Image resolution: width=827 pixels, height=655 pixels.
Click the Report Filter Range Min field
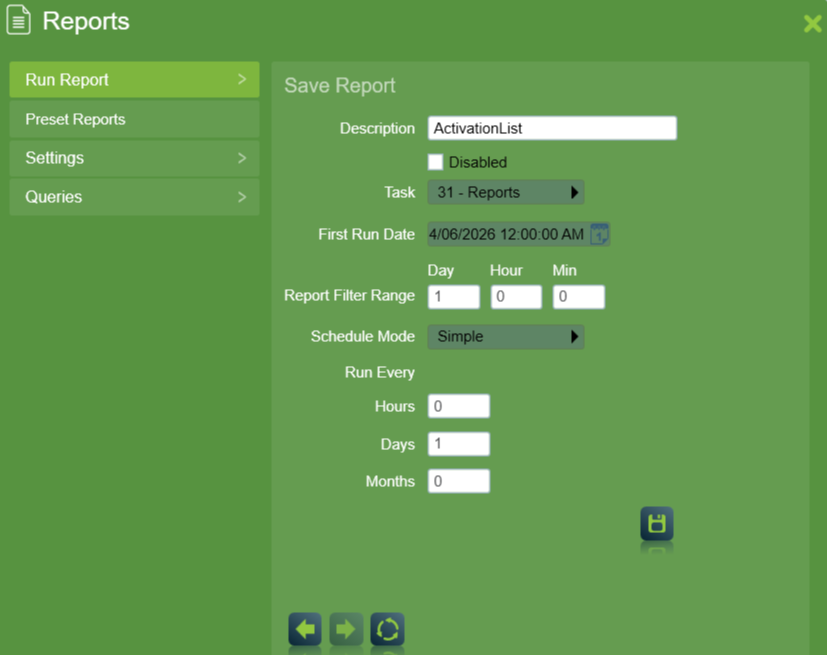click(579, 296)
